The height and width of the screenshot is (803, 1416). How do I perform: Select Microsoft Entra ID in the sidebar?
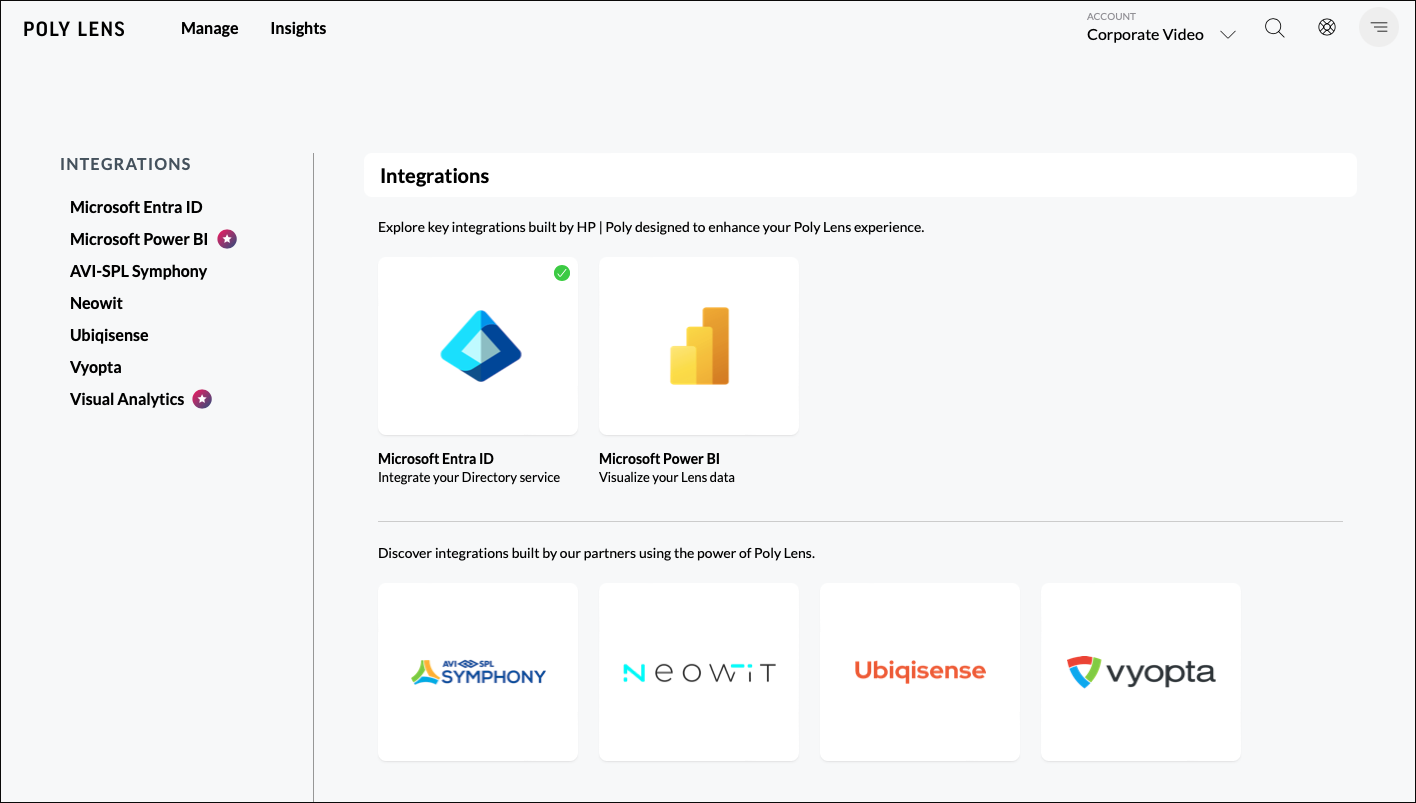coord(136,207)
